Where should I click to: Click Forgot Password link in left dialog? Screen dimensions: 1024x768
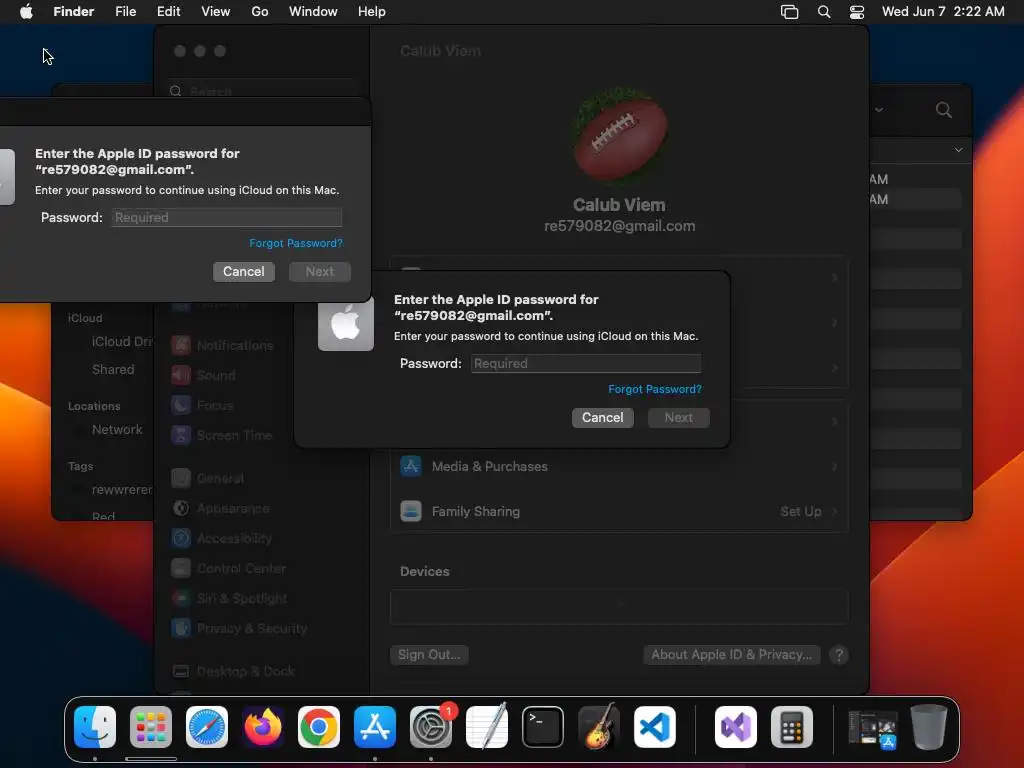296,243
